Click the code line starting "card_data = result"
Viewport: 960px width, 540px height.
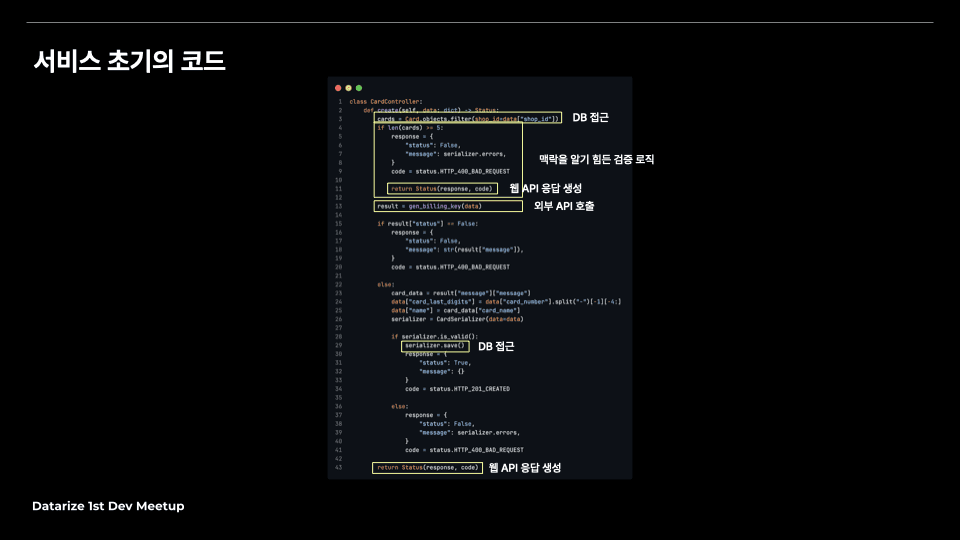(x=461, y=293)
